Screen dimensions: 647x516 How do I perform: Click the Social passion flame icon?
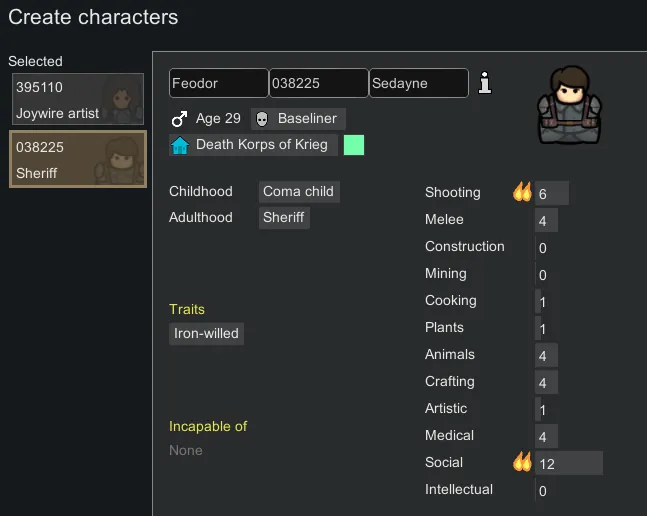click(522, 462)
